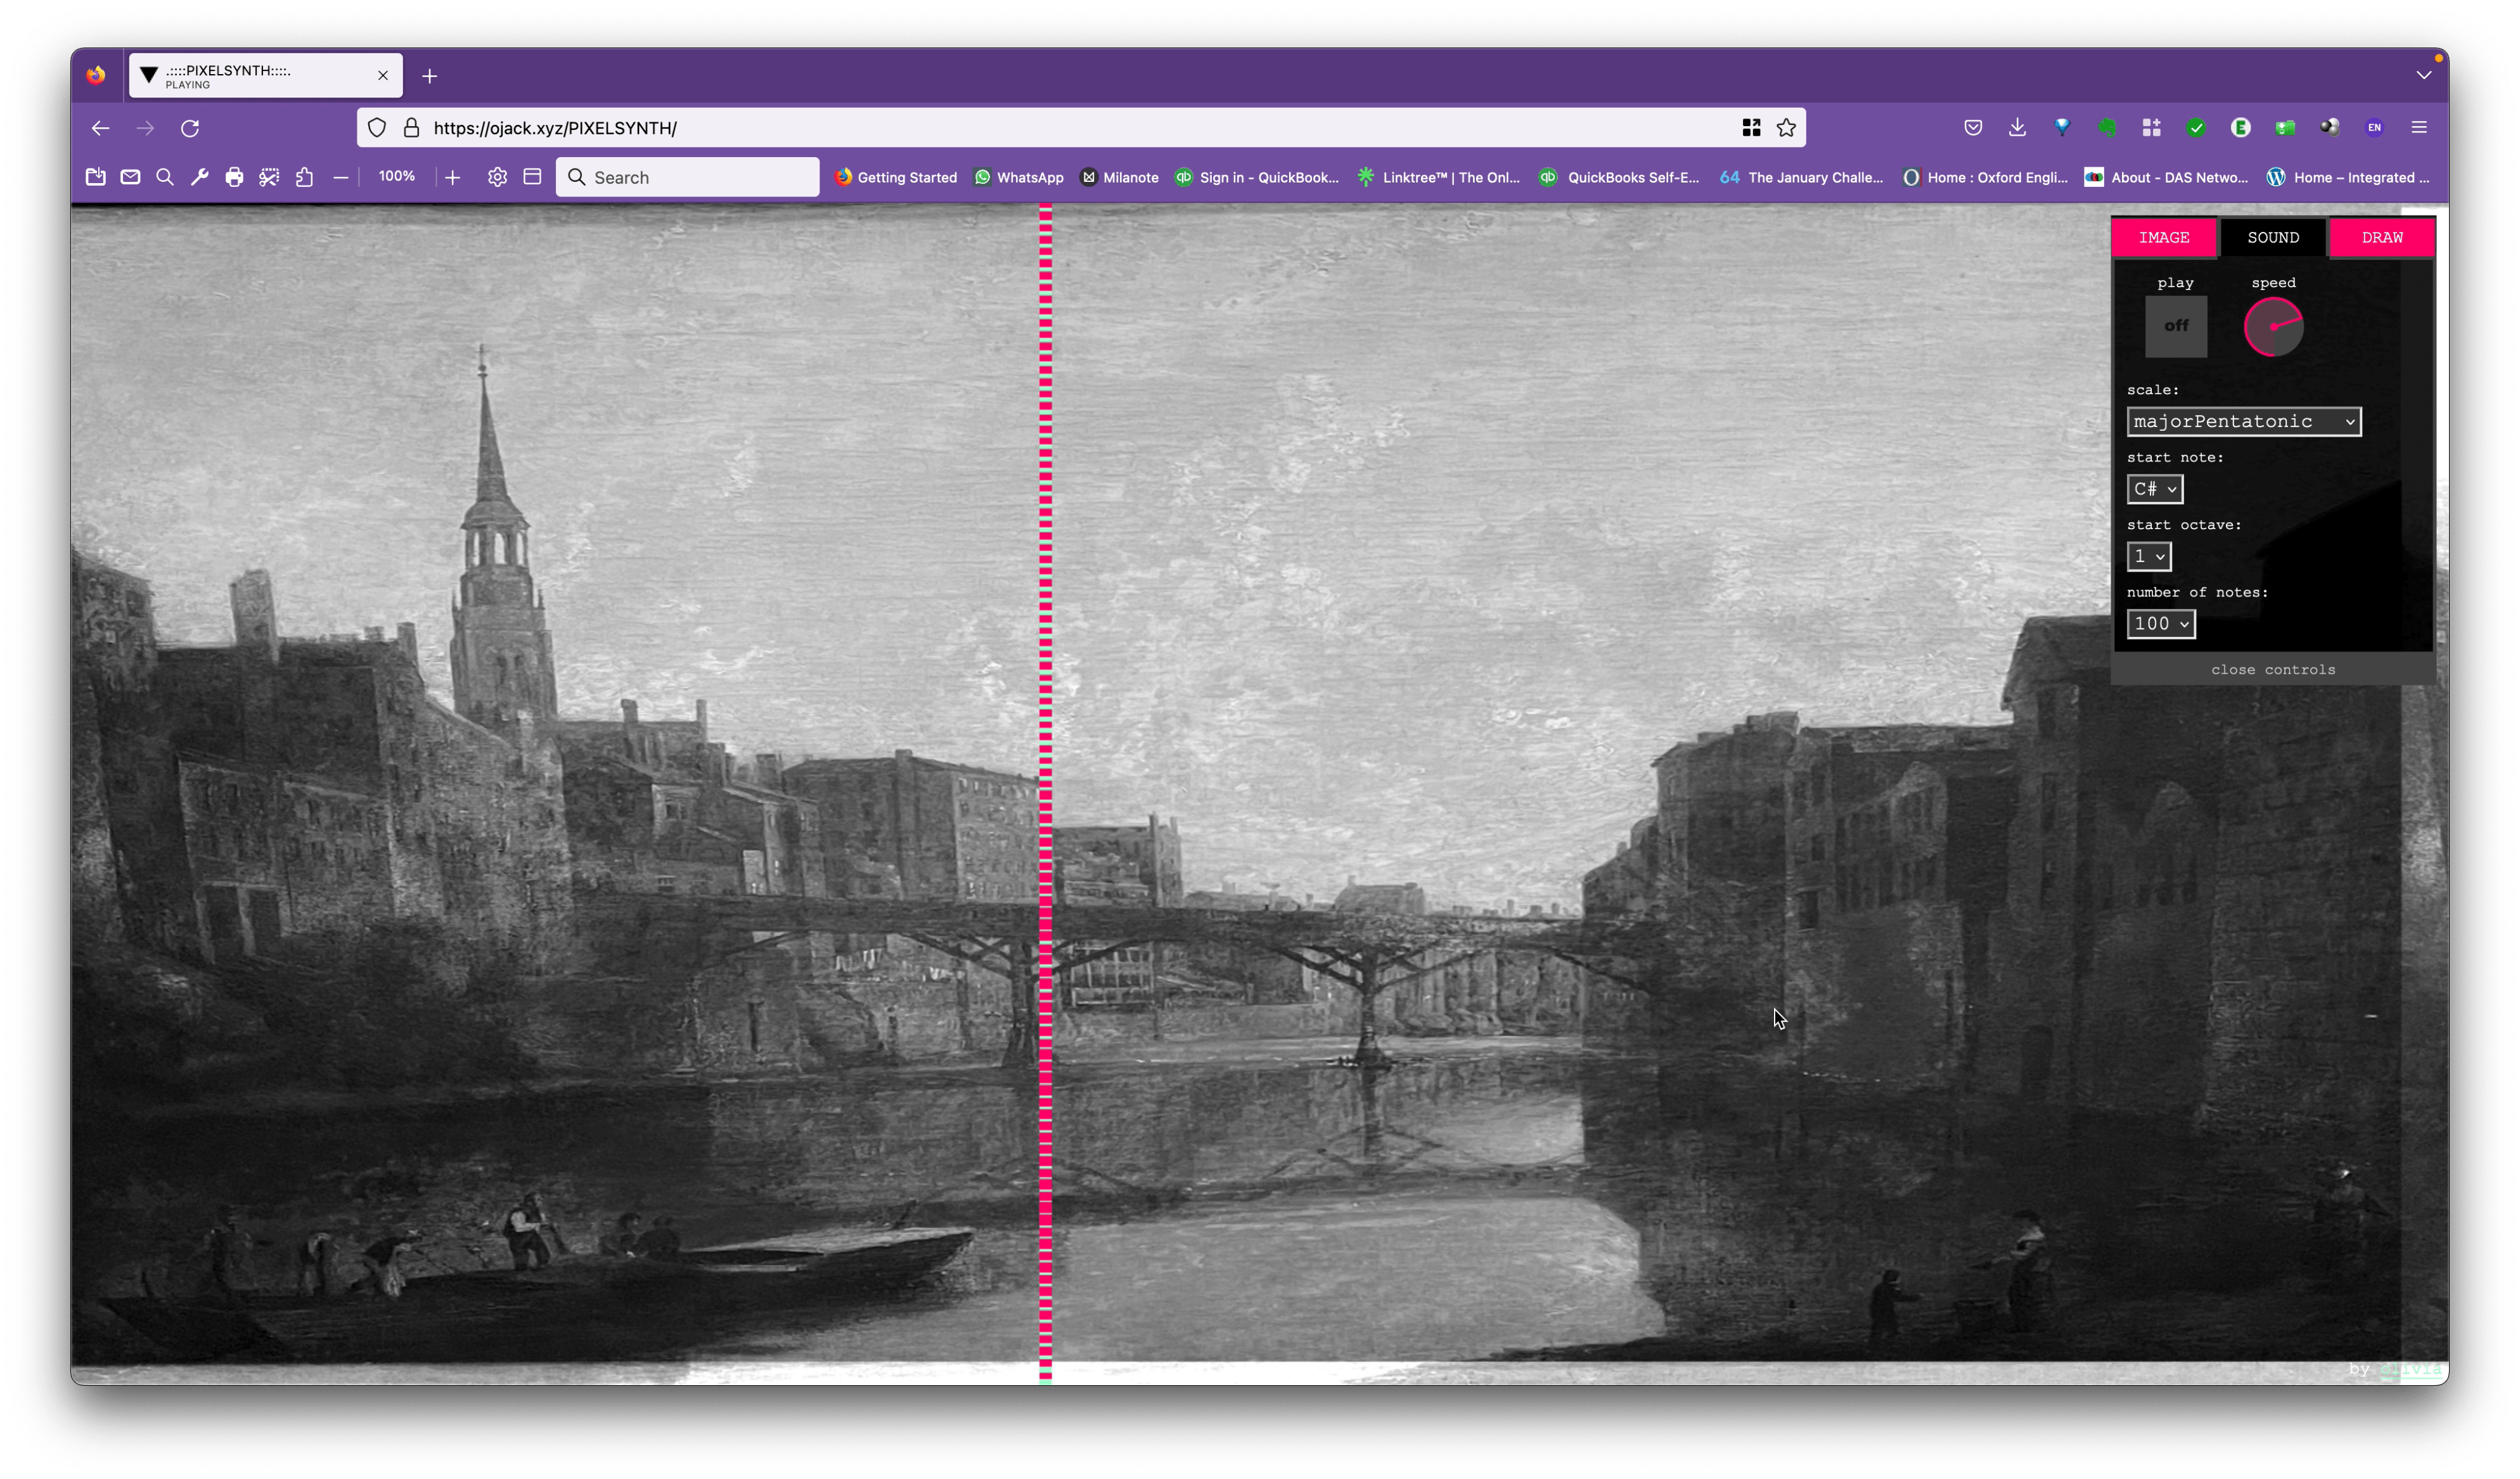
Task: Open the Evernote elephant extension
Action: tap(2107, 127)
